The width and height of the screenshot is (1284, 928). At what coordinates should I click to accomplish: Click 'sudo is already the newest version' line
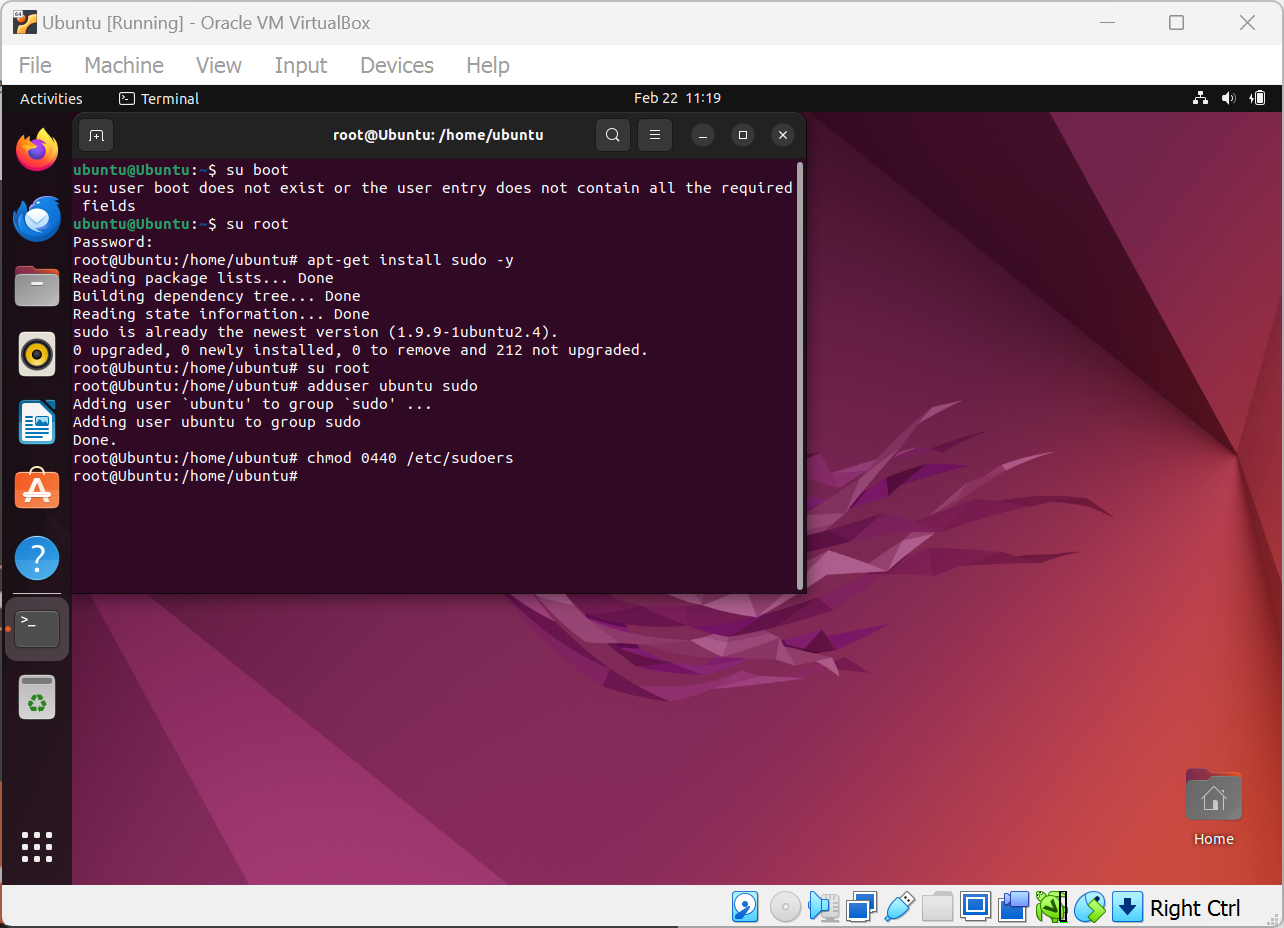click(x=316, y=332)
